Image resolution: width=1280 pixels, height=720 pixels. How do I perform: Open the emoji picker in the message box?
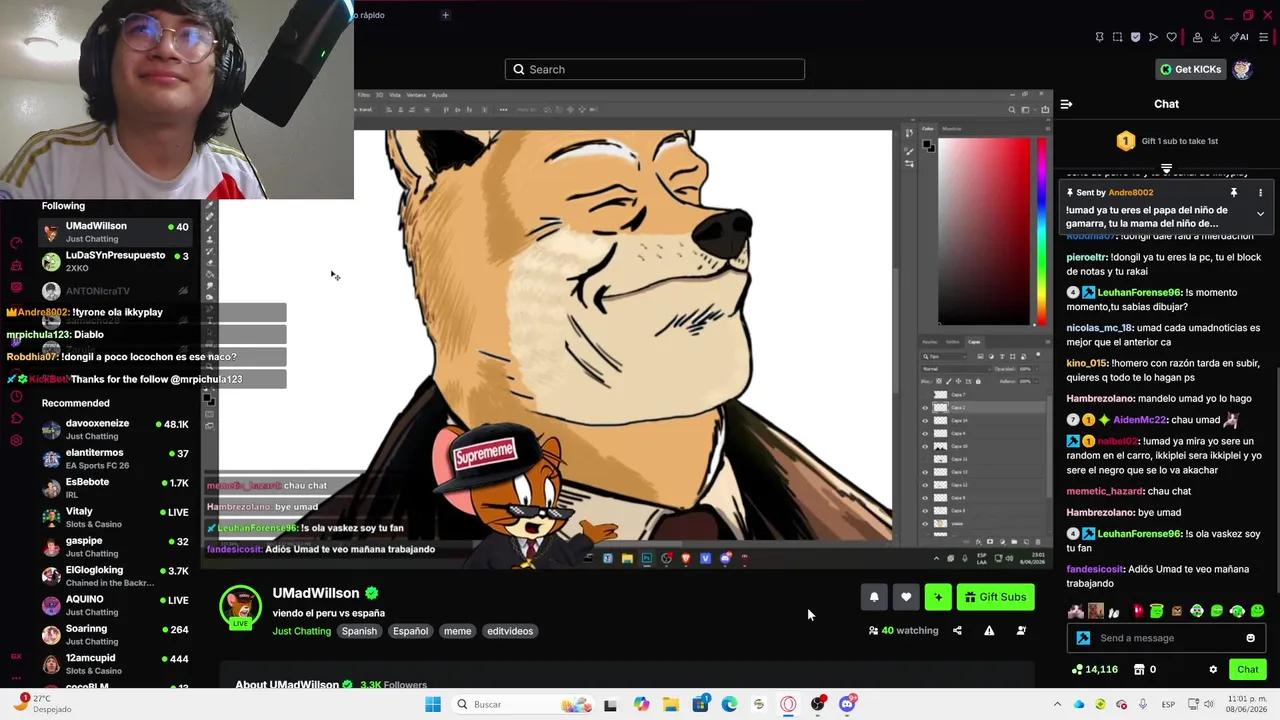click(x=1250, y=638)
